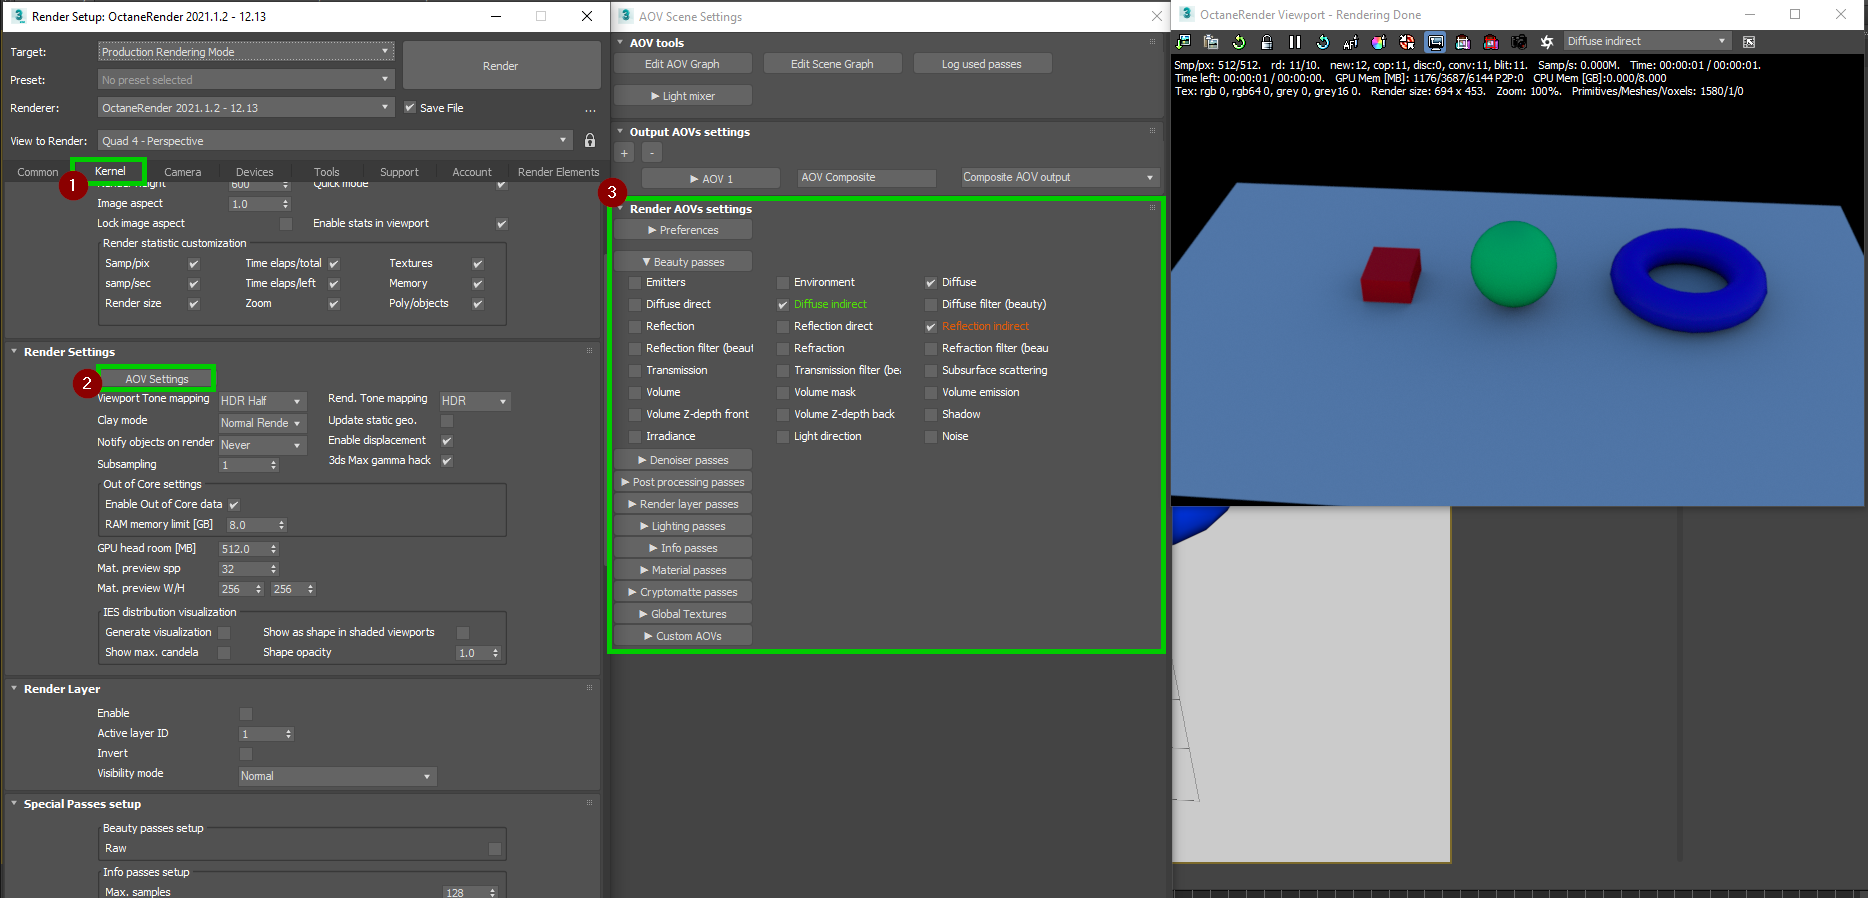Open the Tools tab
This screenshot has width=1868, height=898.
pos(327,172)
